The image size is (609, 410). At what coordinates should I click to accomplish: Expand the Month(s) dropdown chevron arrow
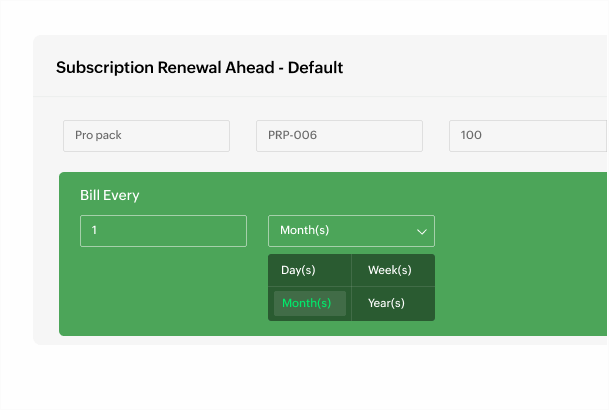click(x=421, y=231)
